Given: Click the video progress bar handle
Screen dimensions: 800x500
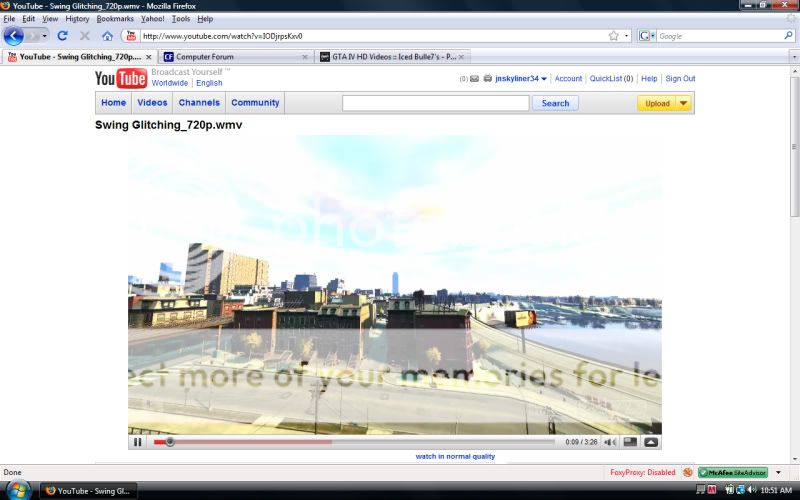Looking at the screenshot, I should 169,442.
